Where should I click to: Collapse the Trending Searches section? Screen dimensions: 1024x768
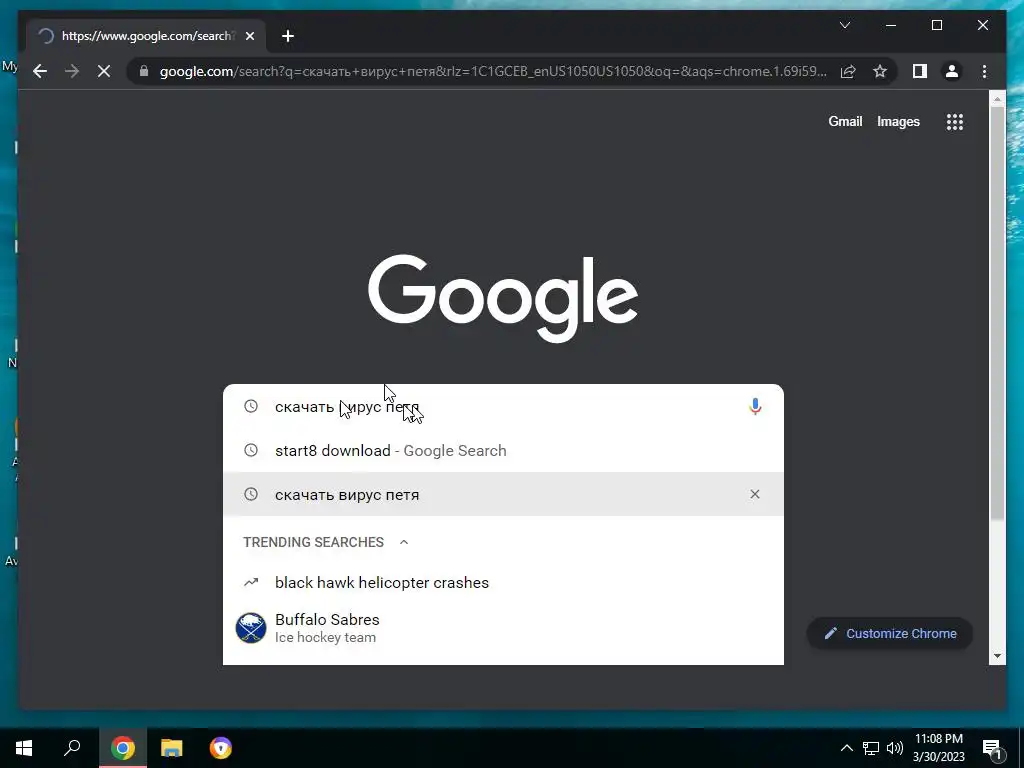(404, 542)
